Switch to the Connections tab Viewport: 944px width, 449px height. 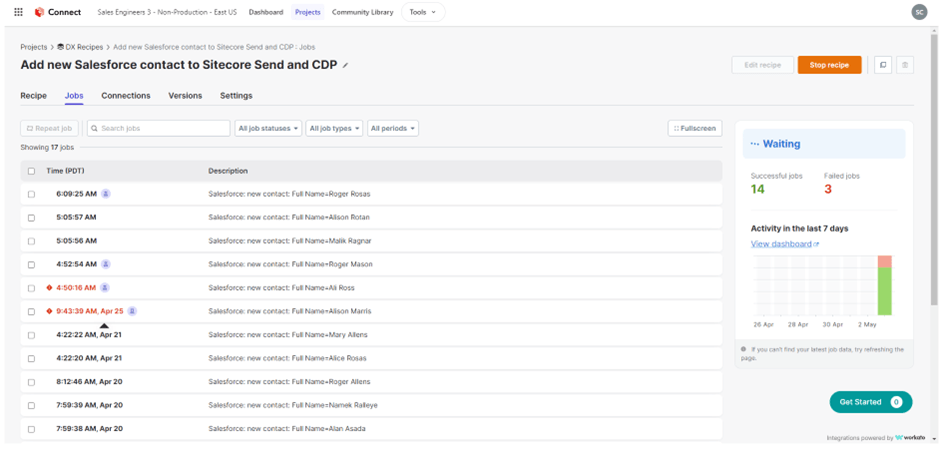(126, 96)
